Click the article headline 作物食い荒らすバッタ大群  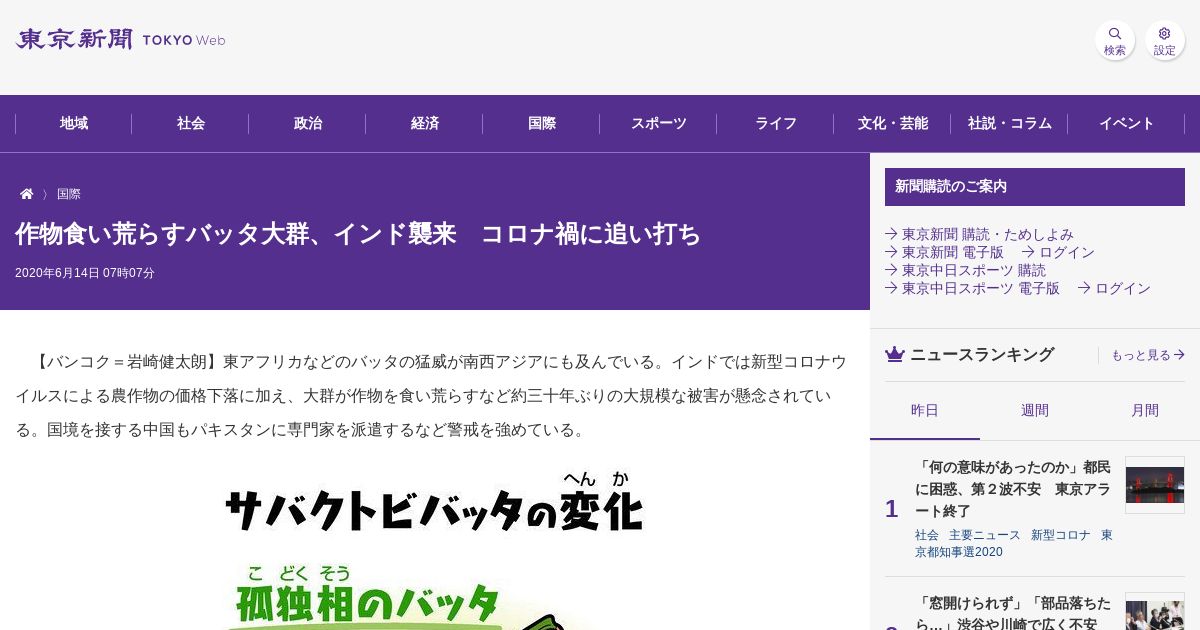(x=358, y=234)
